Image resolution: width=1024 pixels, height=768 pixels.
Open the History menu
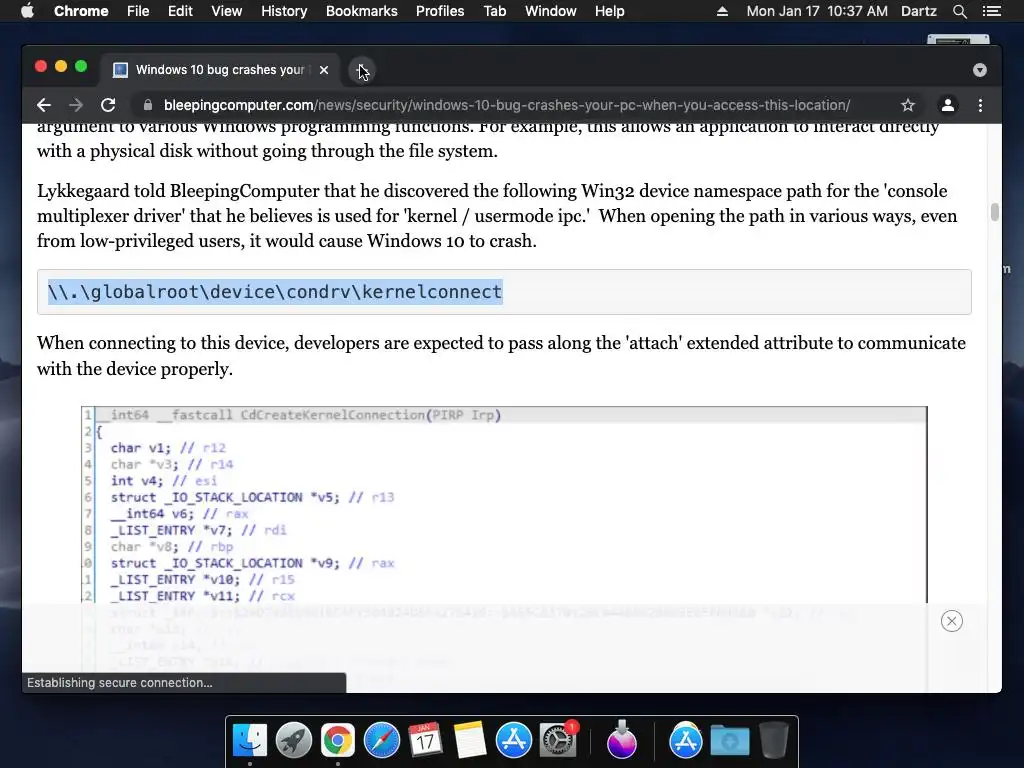point(284,11)
